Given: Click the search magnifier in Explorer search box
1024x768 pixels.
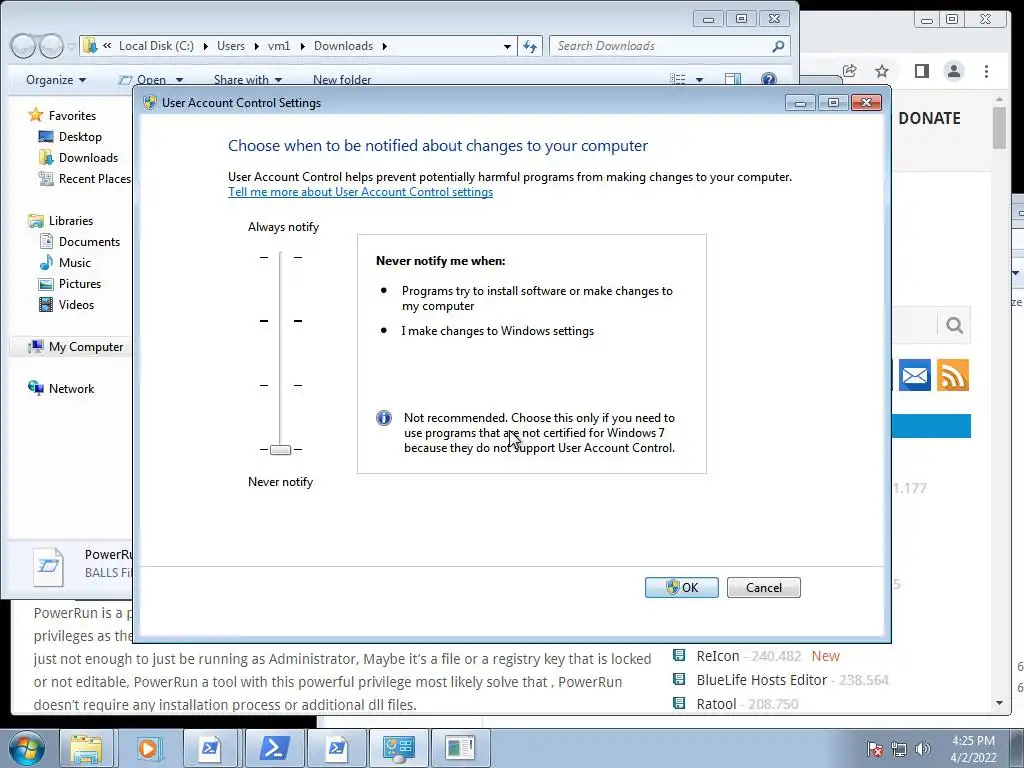Looking at the screenshot, I should click(x=778, y=46).
